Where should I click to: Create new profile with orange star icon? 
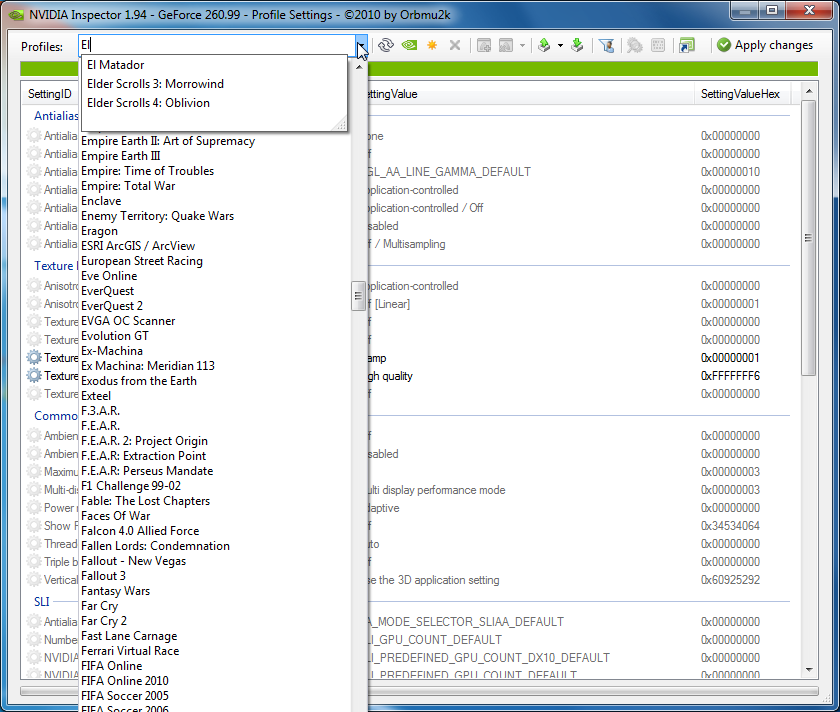(432, 46)
